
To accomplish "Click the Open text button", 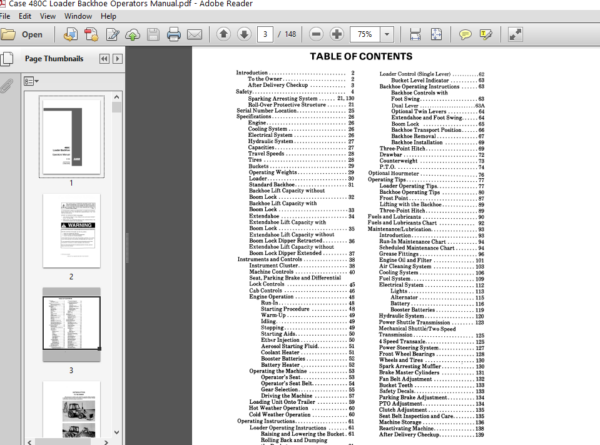I will click(x=32, y=34).
